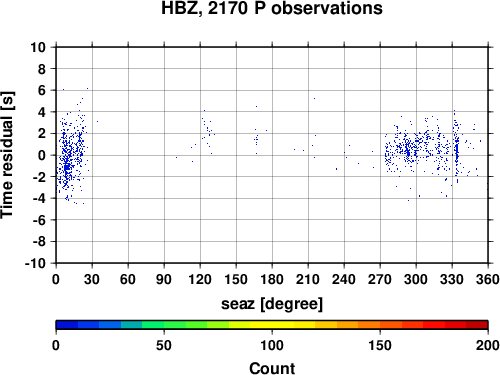Pick the colorbar tick label "100"
The height and width of the screenshot is (375, 500).
(272, 346)
